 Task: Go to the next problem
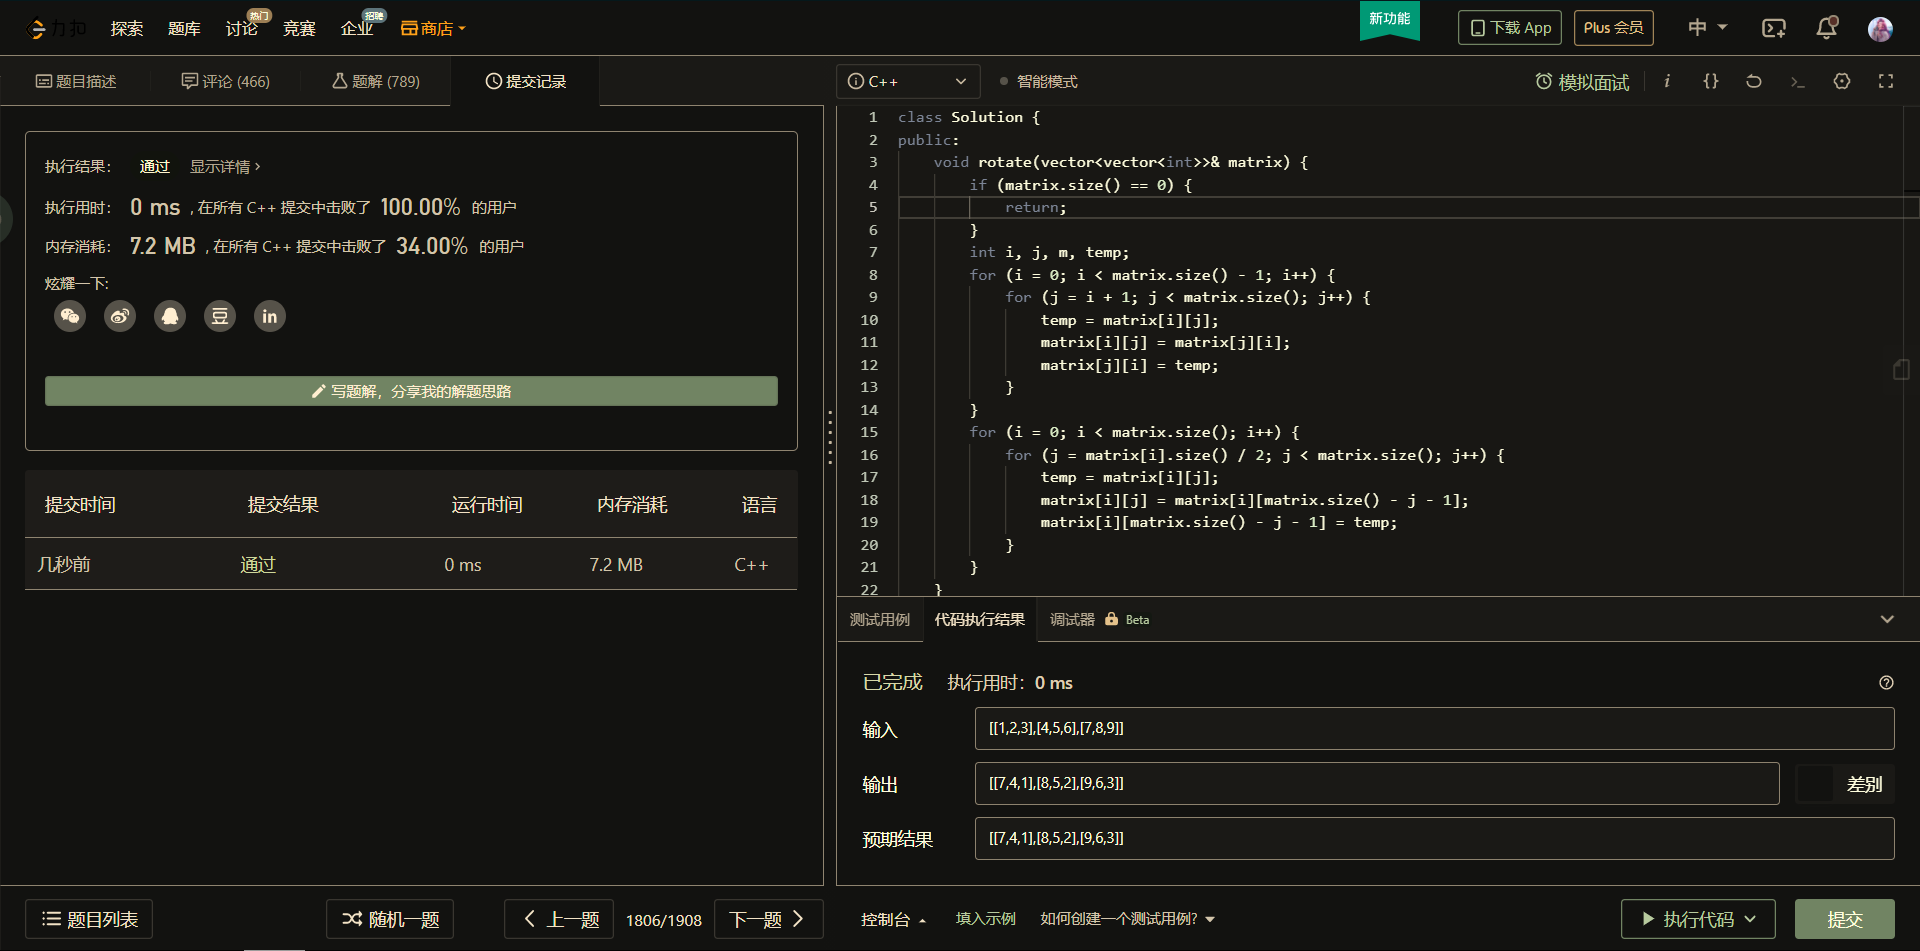pyautogui.click(x=768, y=919)
